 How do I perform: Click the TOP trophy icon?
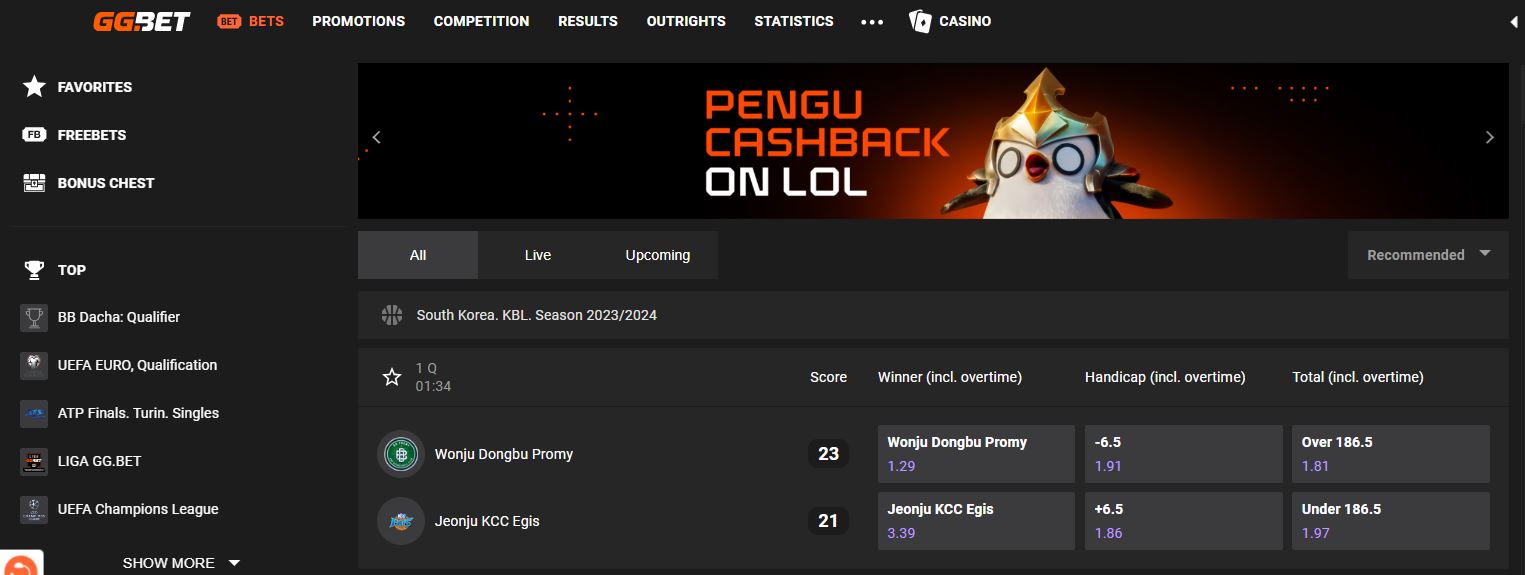tap(34, 269)
